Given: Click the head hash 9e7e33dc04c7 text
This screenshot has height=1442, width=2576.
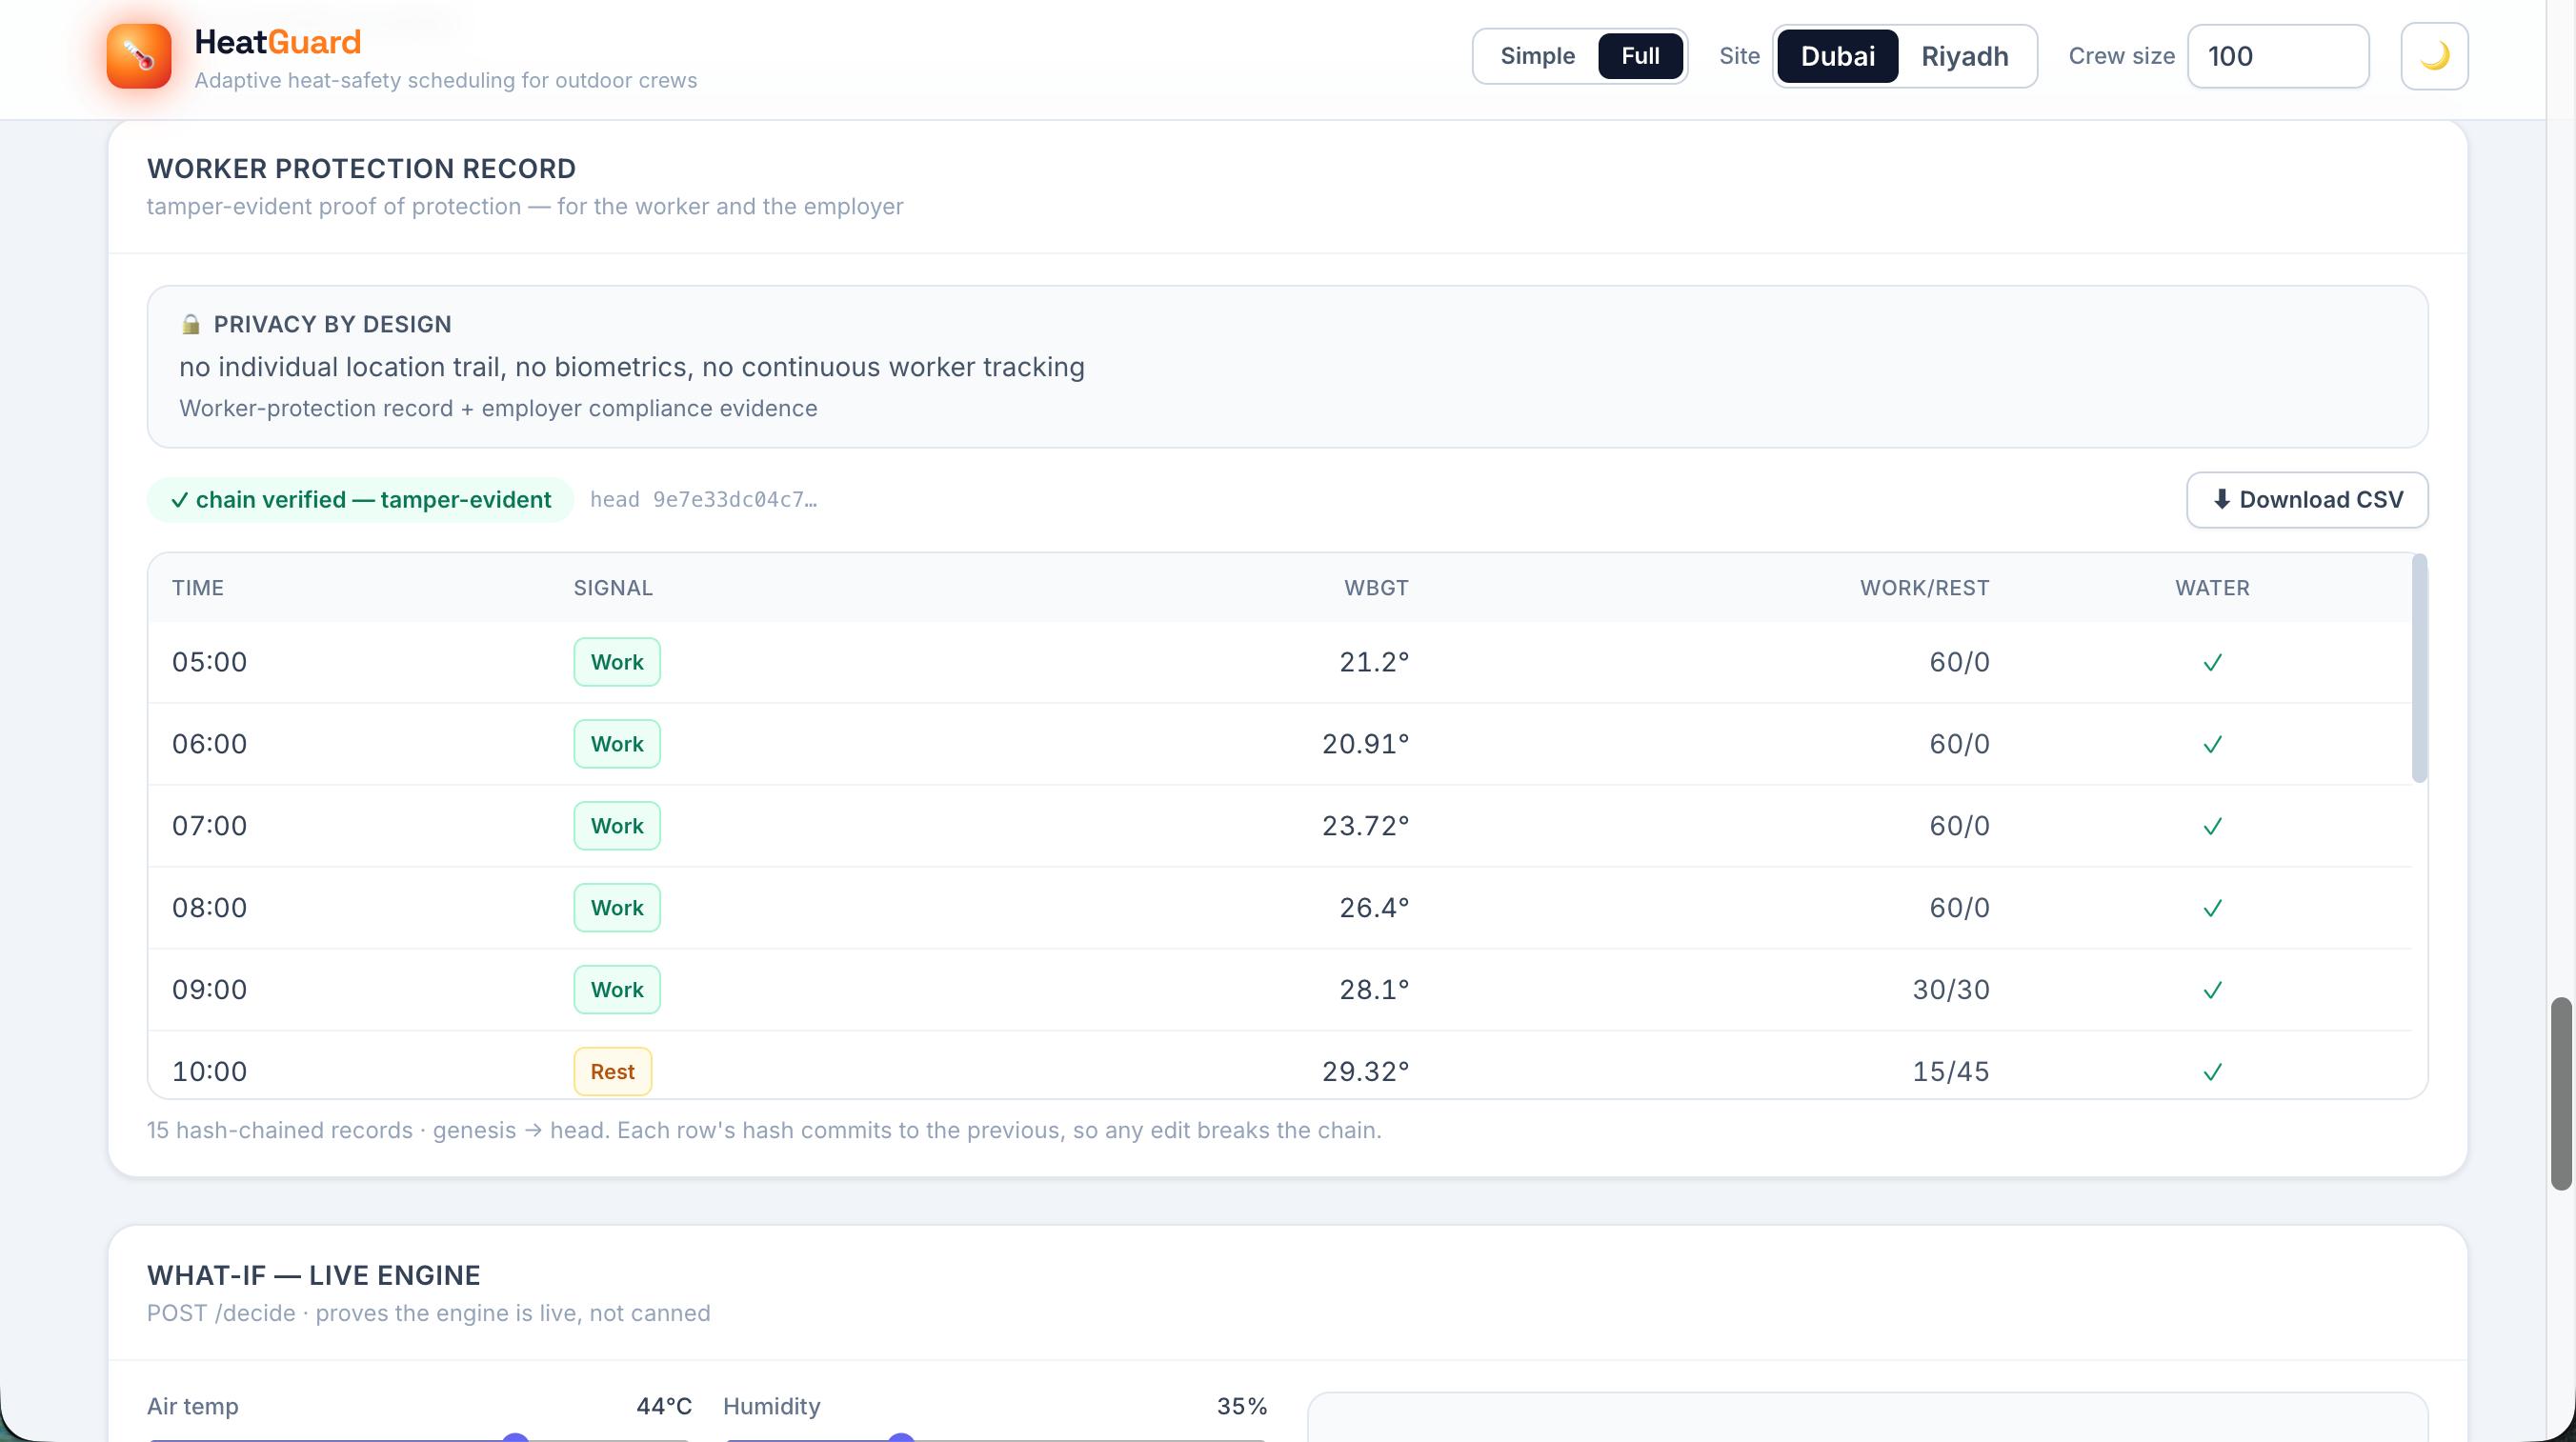Looking at the screenshot, I should click(x=703, y=500).
